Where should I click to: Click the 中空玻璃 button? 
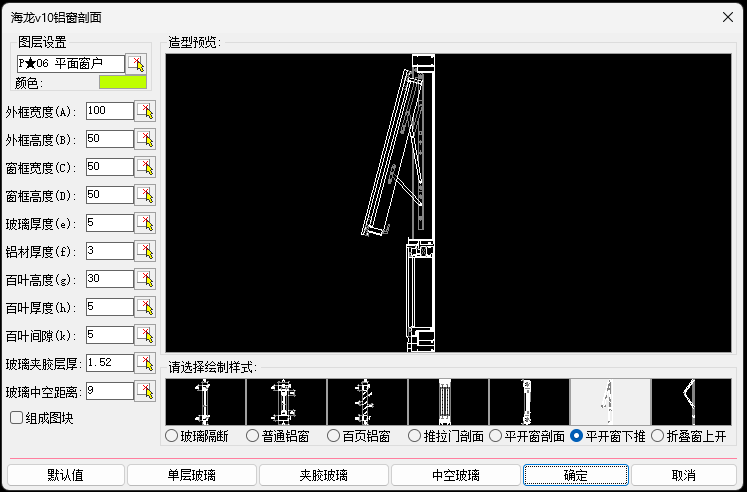(x=455, y=475)
